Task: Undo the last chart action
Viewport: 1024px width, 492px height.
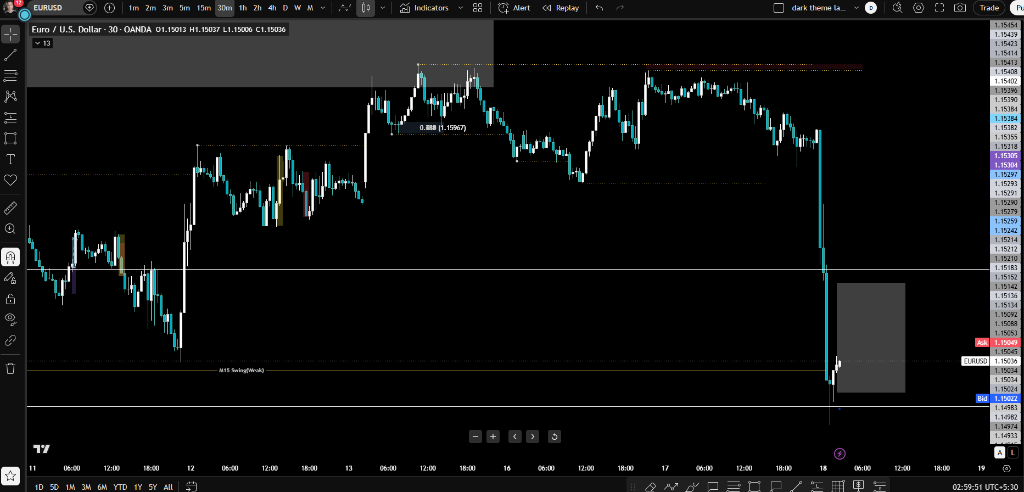Action: (x=599, y=8)
